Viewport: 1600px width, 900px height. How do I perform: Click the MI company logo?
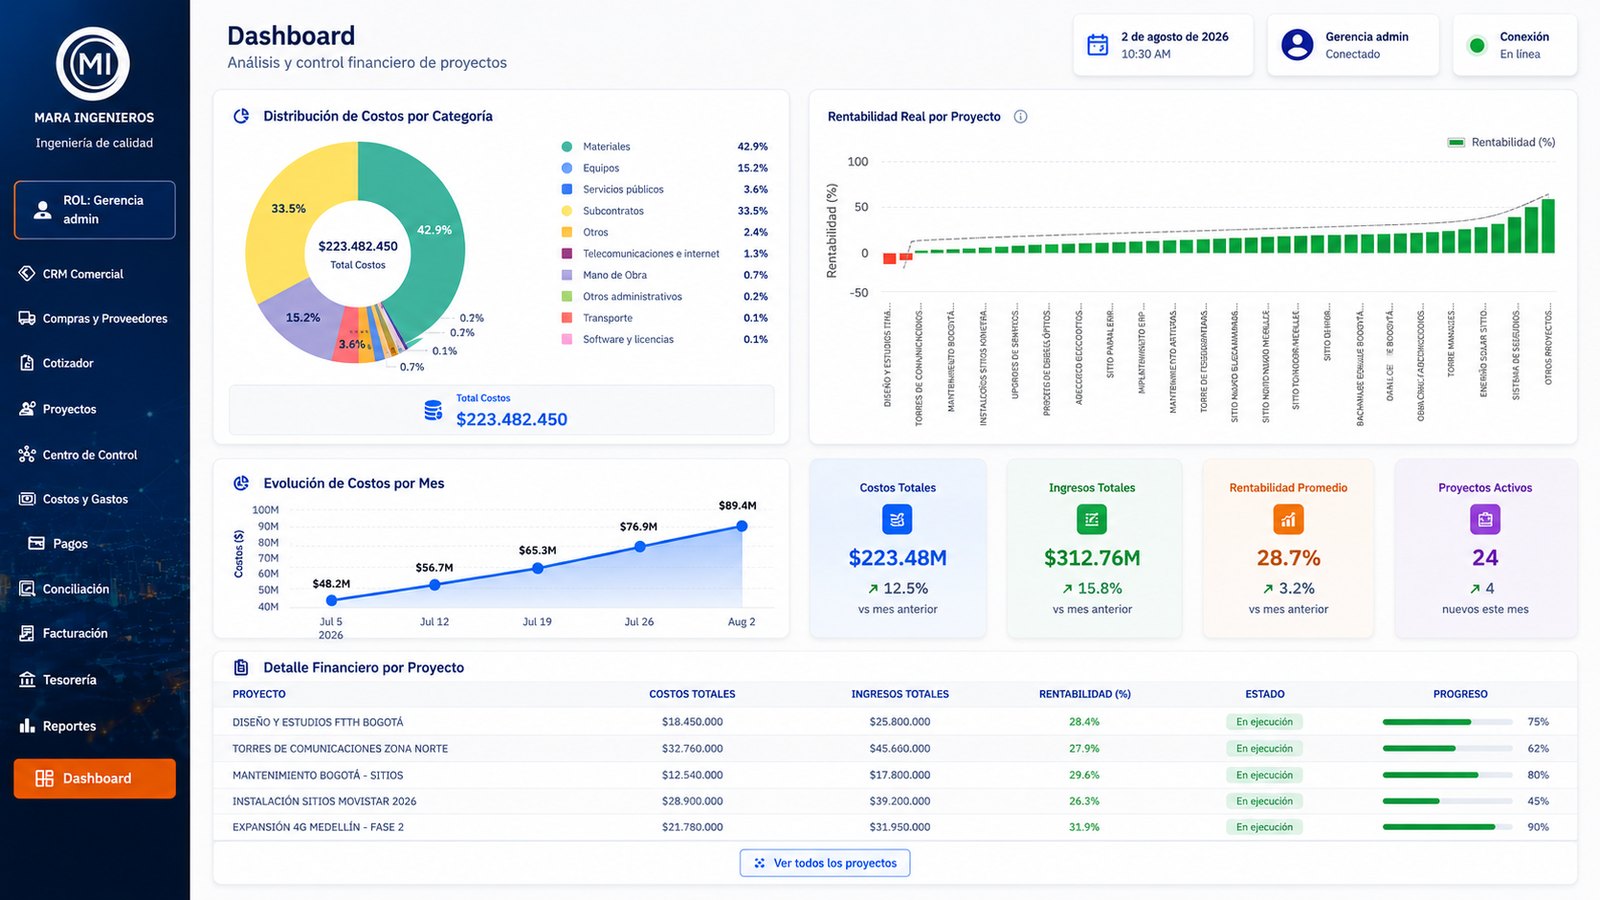(93, 64)
